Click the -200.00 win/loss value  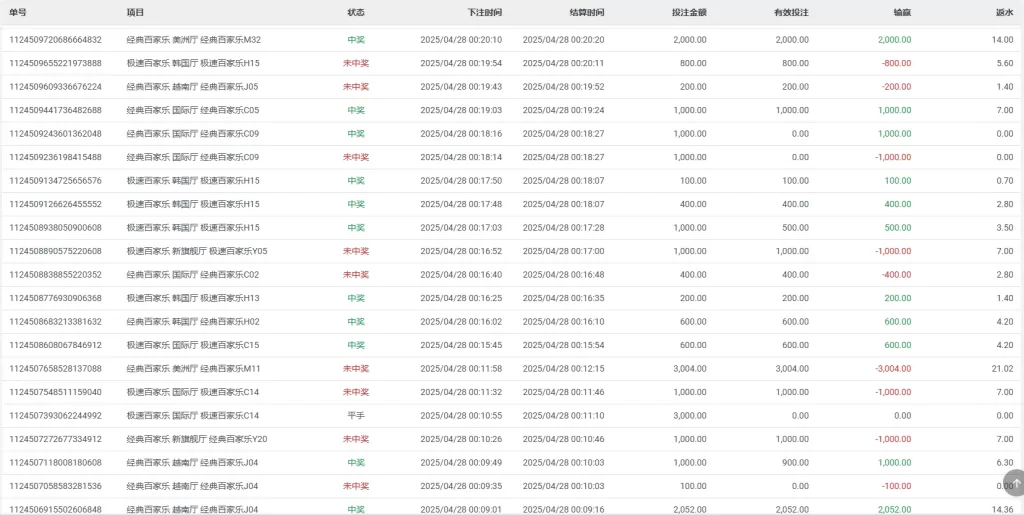click(x=896, y=87)
